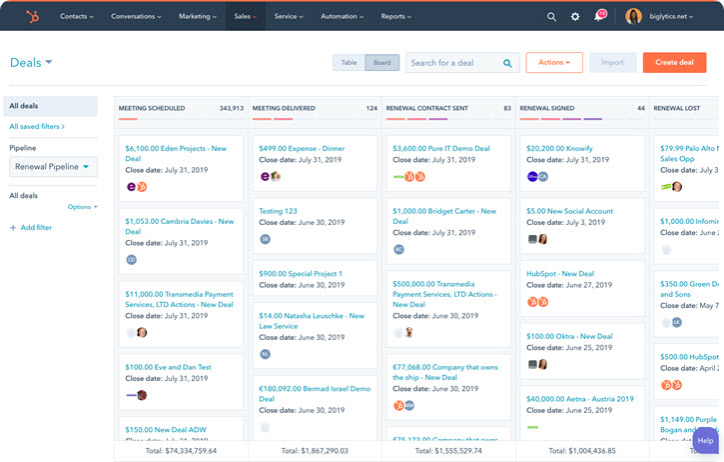Click avatar on Palo Alto deal card

677,186
